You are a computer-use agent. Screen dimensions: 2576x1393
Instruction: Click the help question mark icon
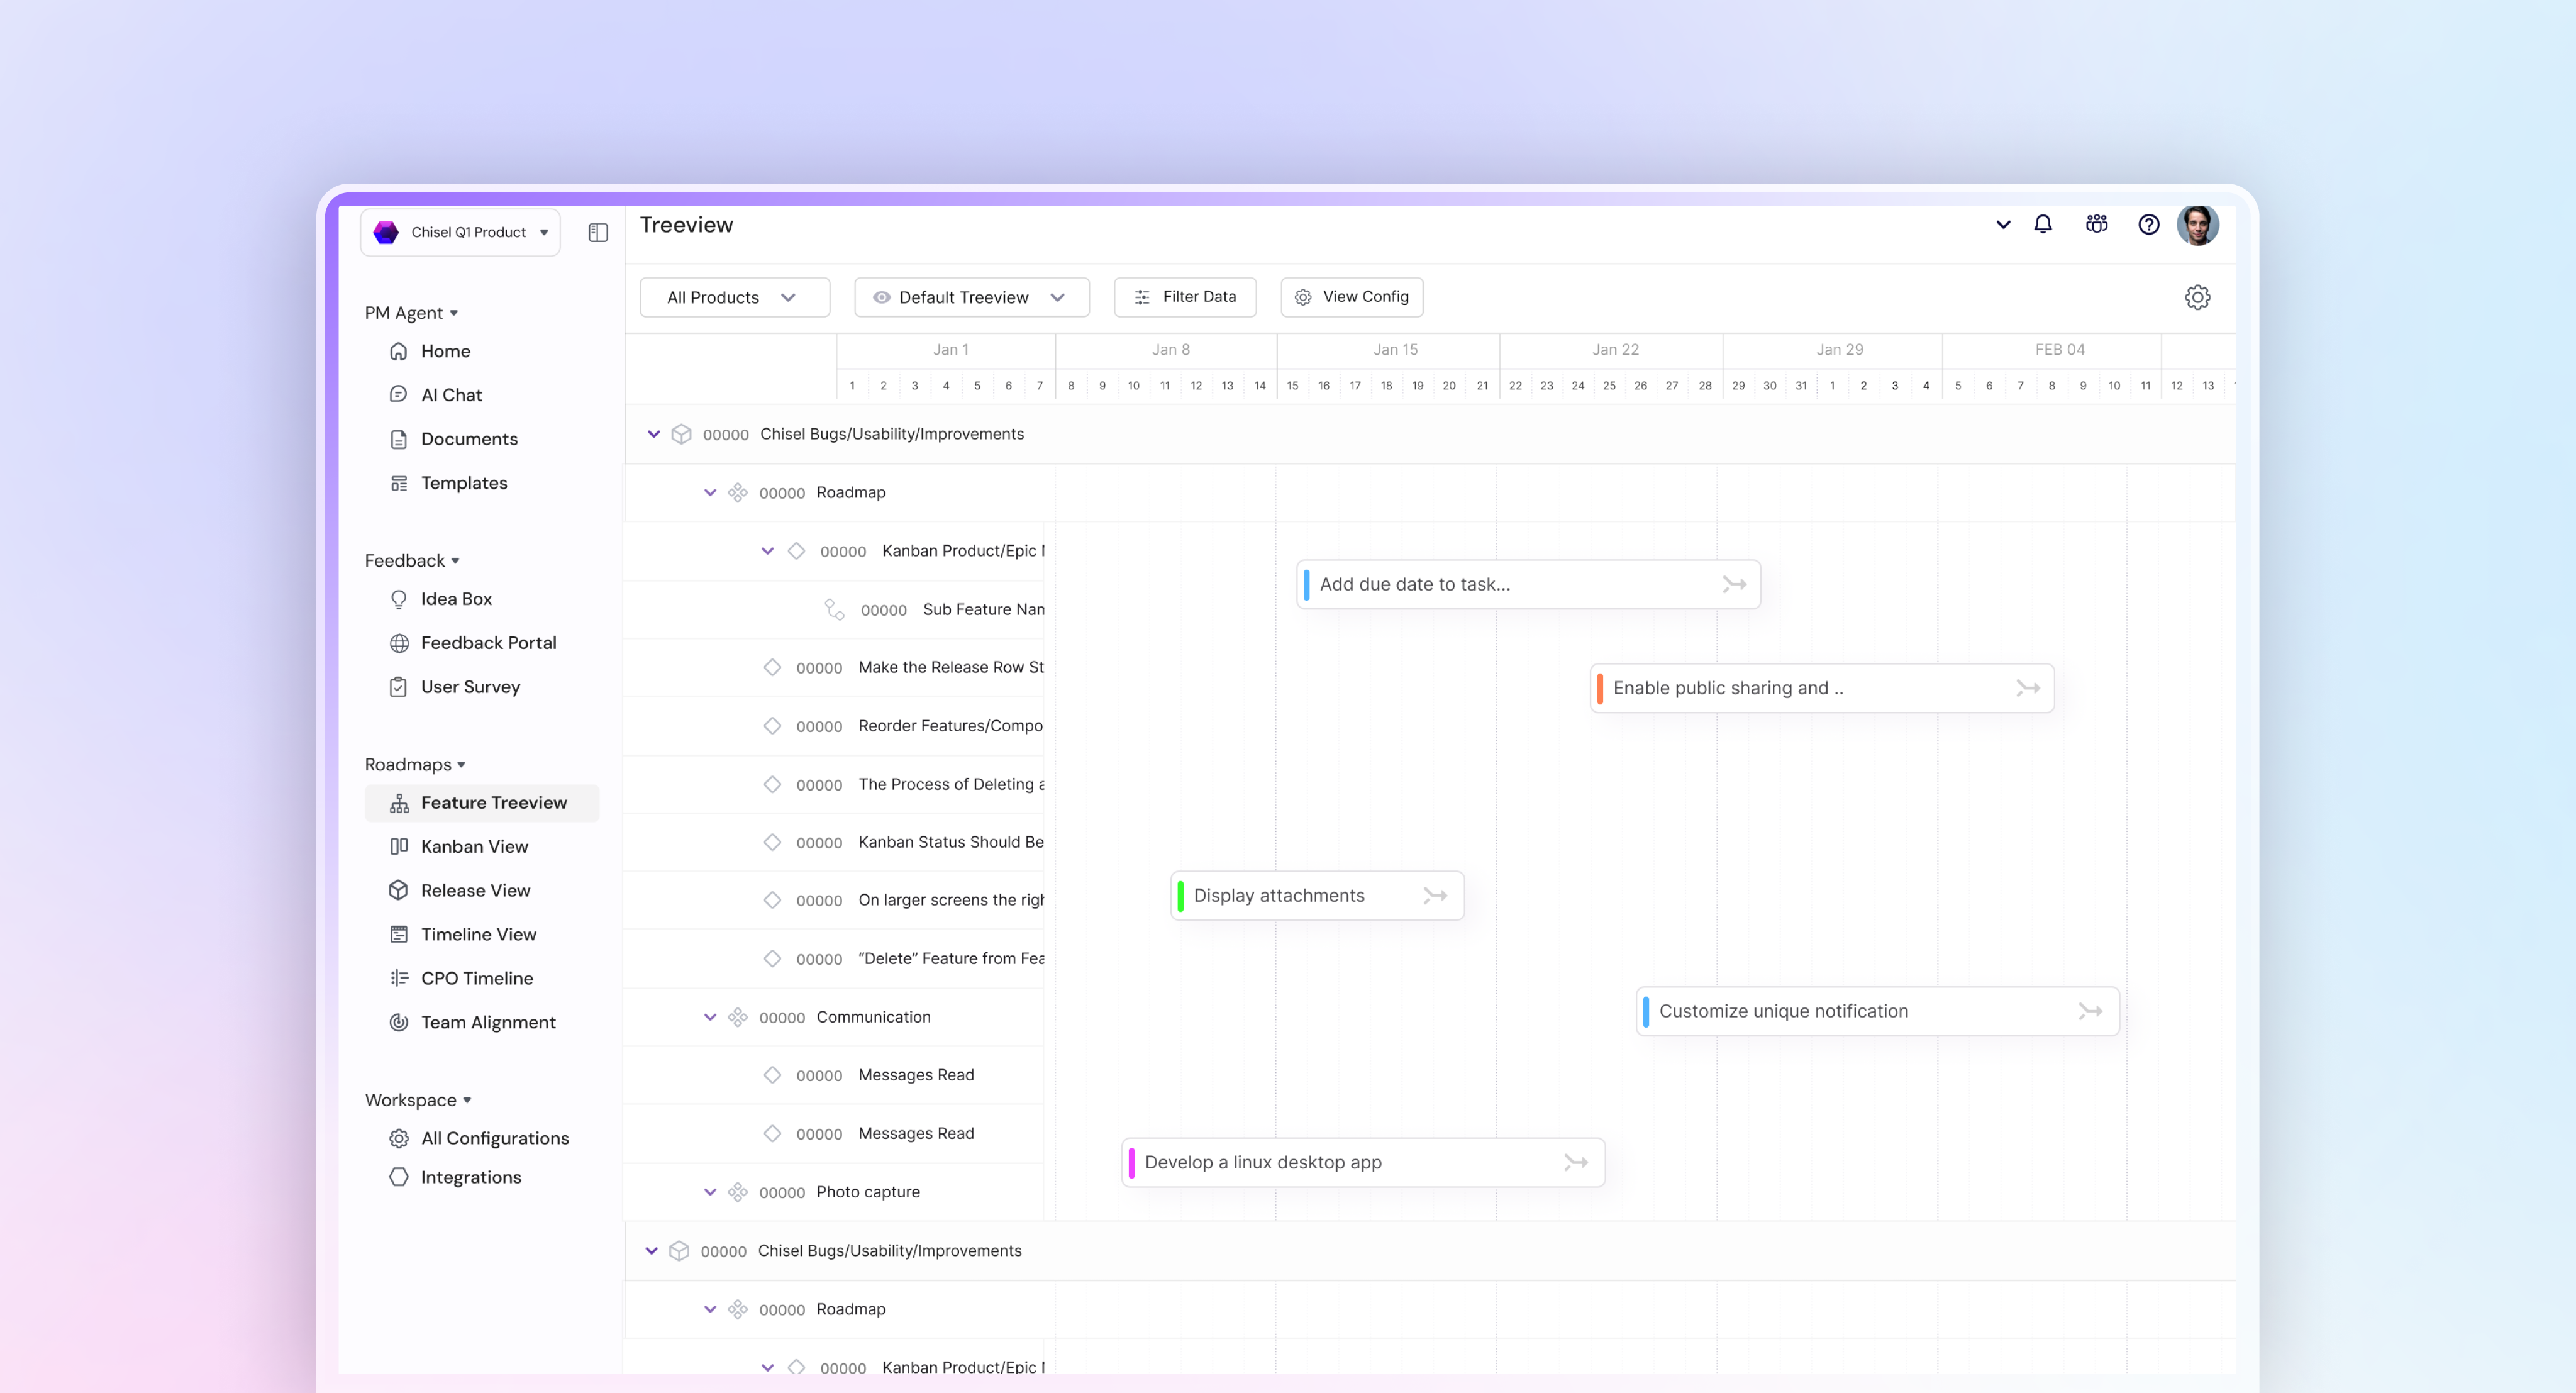pyautogui.click(x=2148, y=224)
